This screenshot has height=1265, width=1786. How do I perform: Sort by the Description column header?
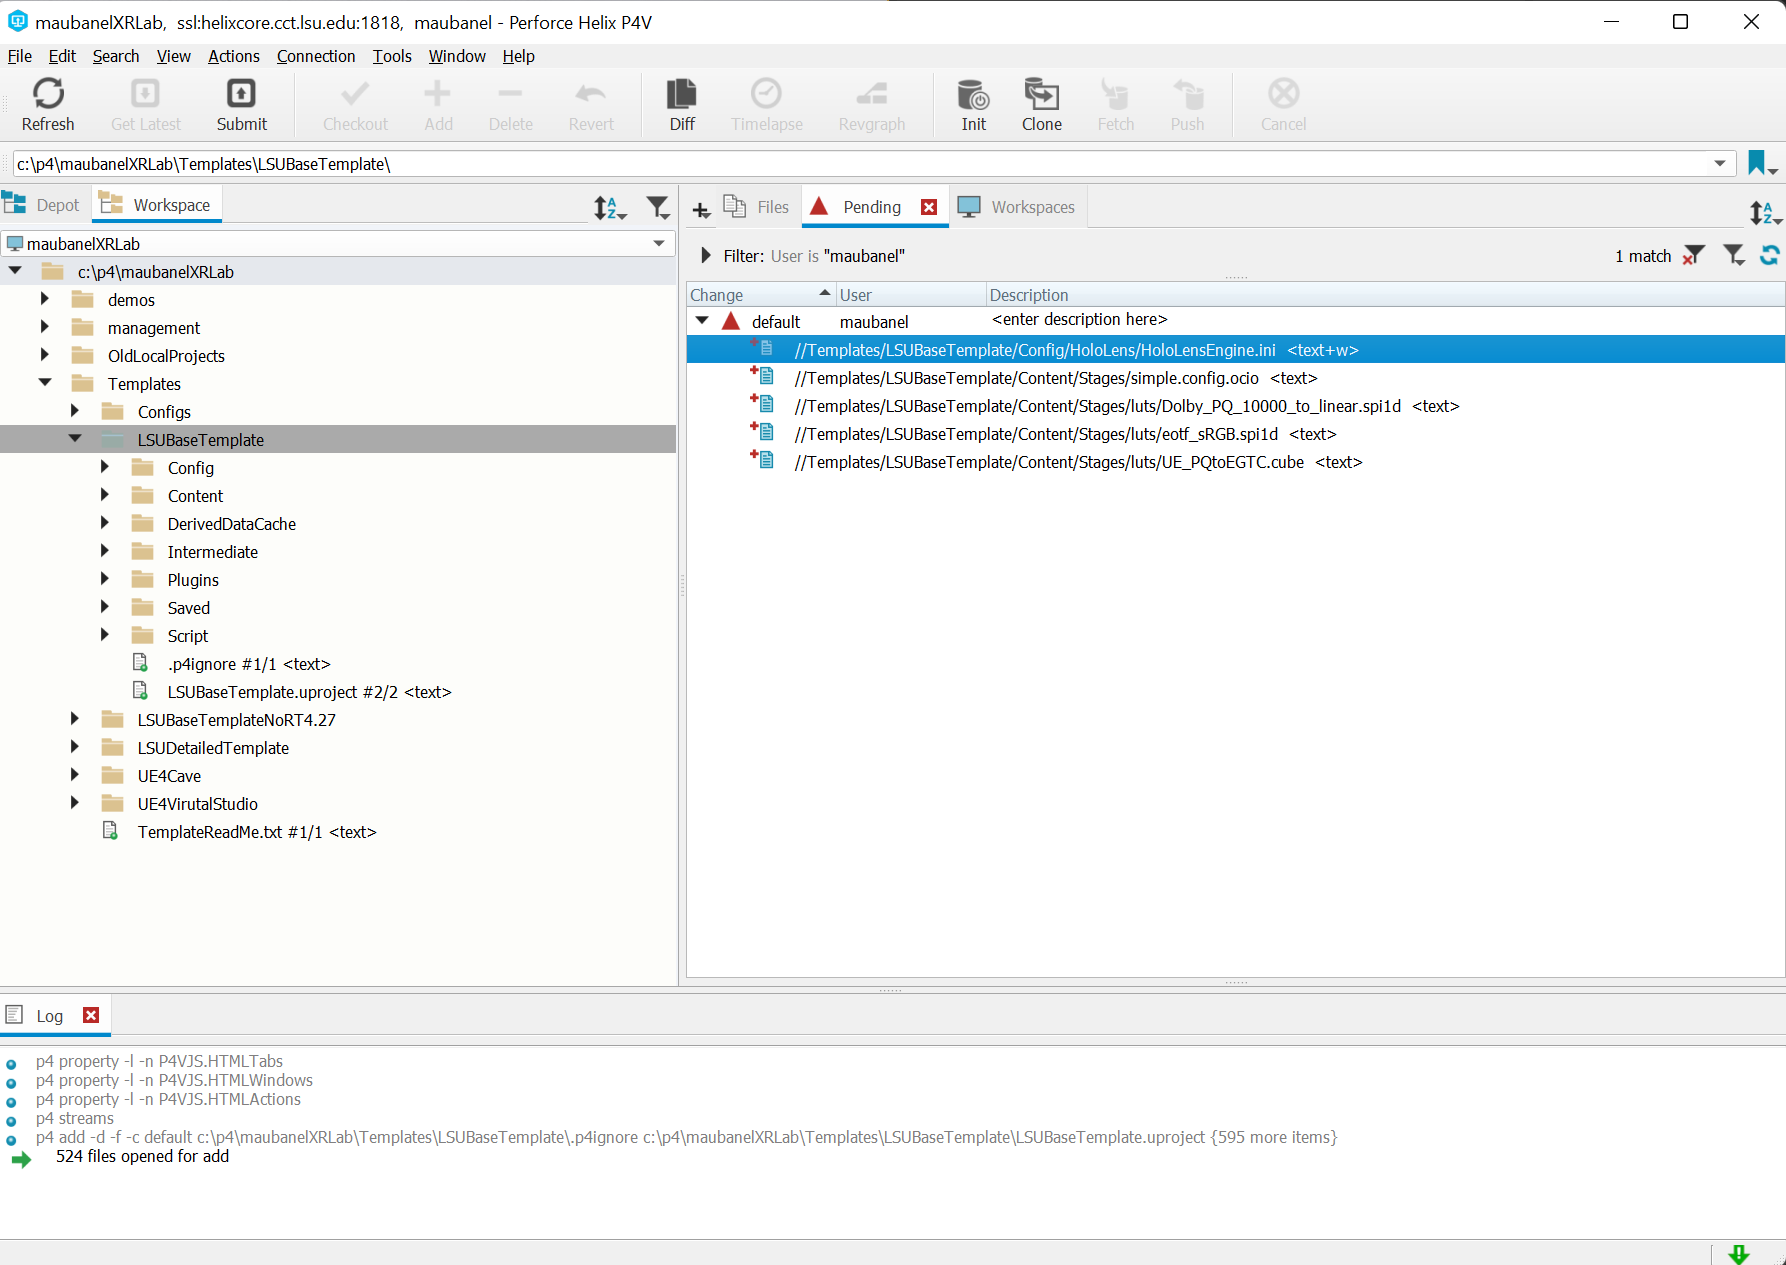(1385, 295)
